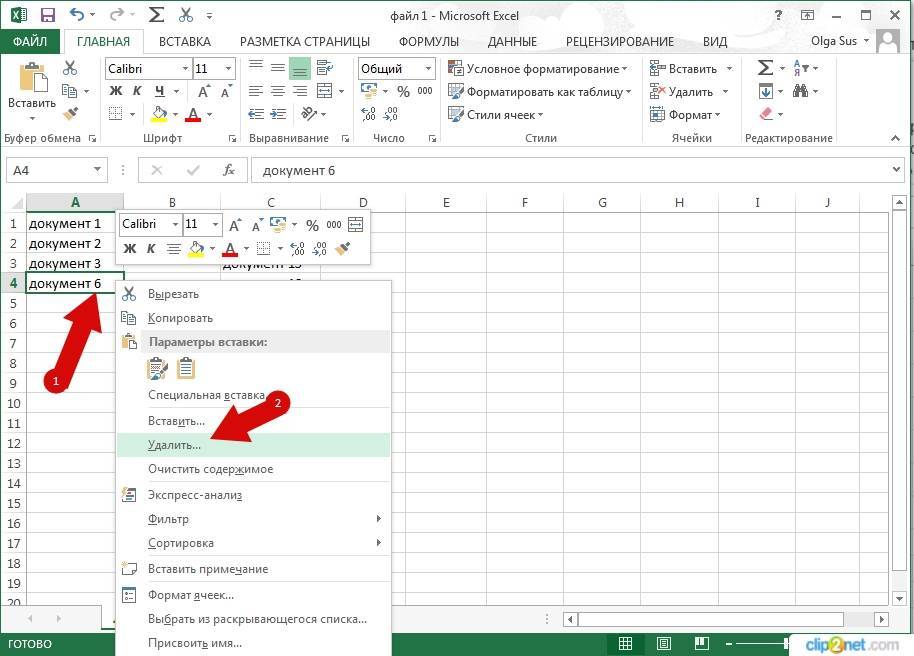Image resolution: width=914 pixels, height=656 pixels.
Task: Select Вырезать in context menu
Action: click(253, 294)
